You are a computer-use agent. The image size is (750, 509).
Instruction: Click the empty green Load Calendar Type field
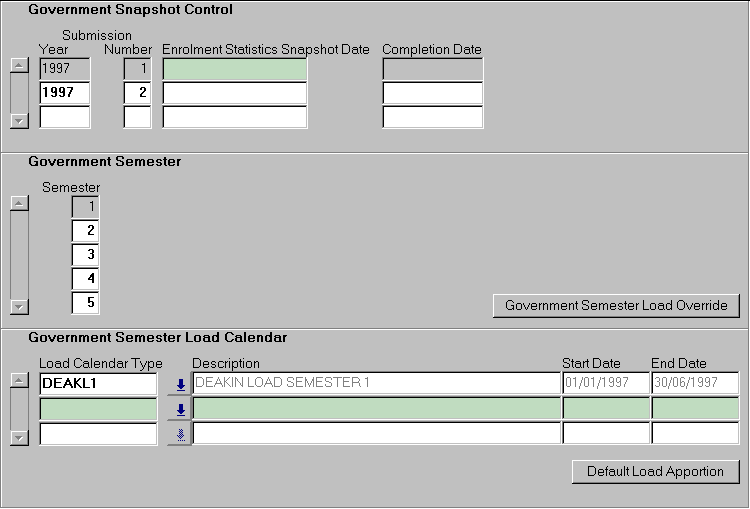tap(98, 409)
